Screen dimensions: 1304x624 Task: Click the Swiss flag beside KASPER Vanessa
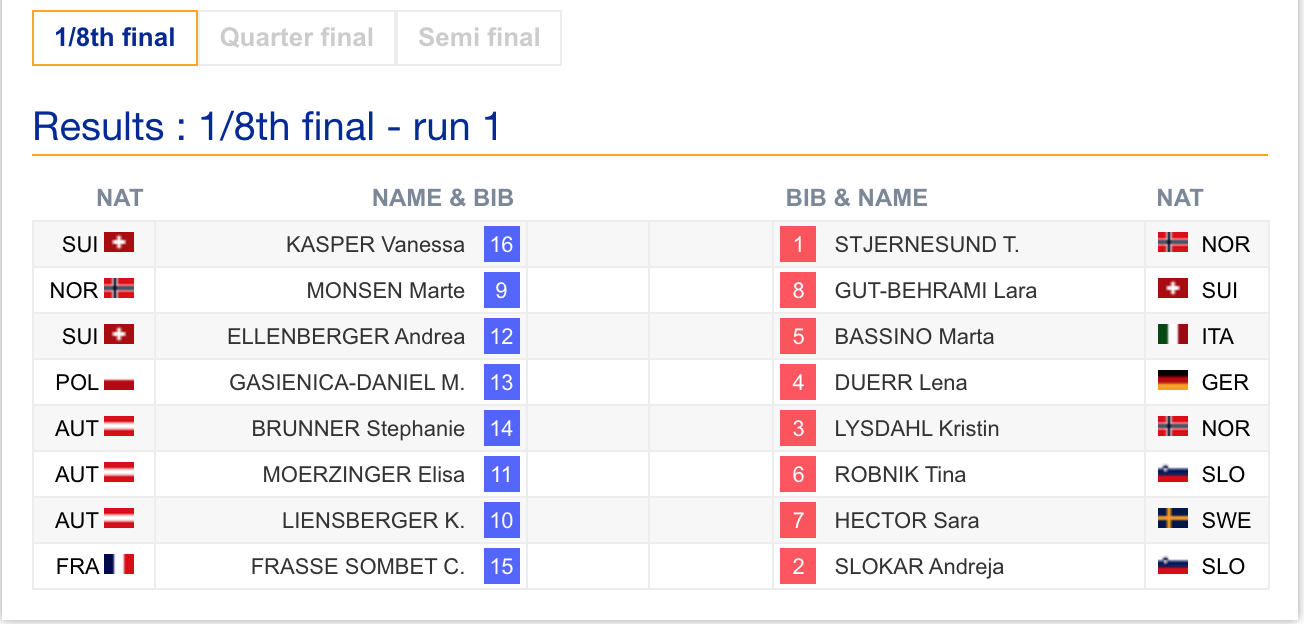pyautogui.click(x=118, y=243)
